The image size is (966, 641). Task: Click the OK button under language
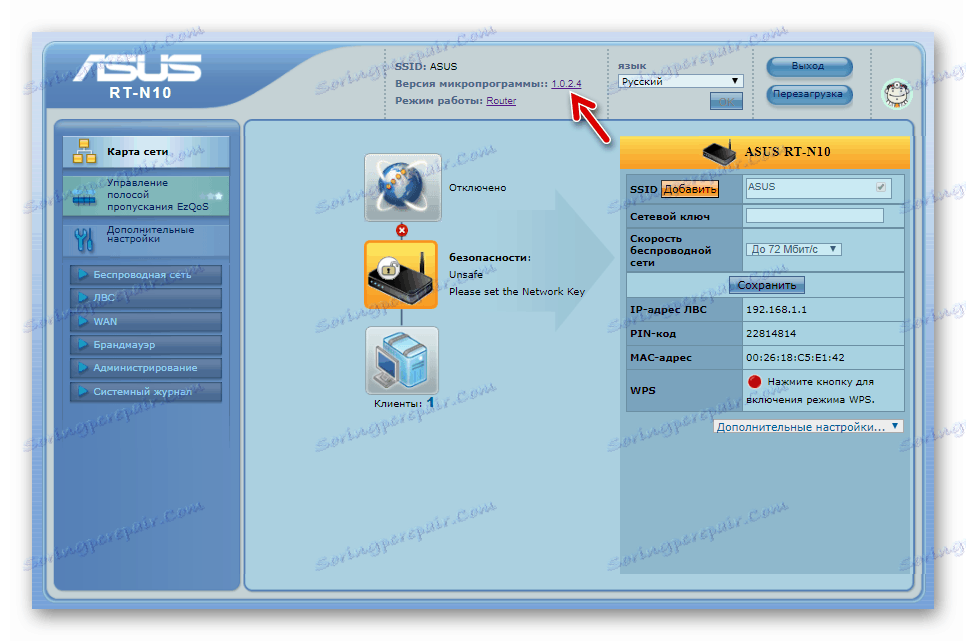[726, 101]
